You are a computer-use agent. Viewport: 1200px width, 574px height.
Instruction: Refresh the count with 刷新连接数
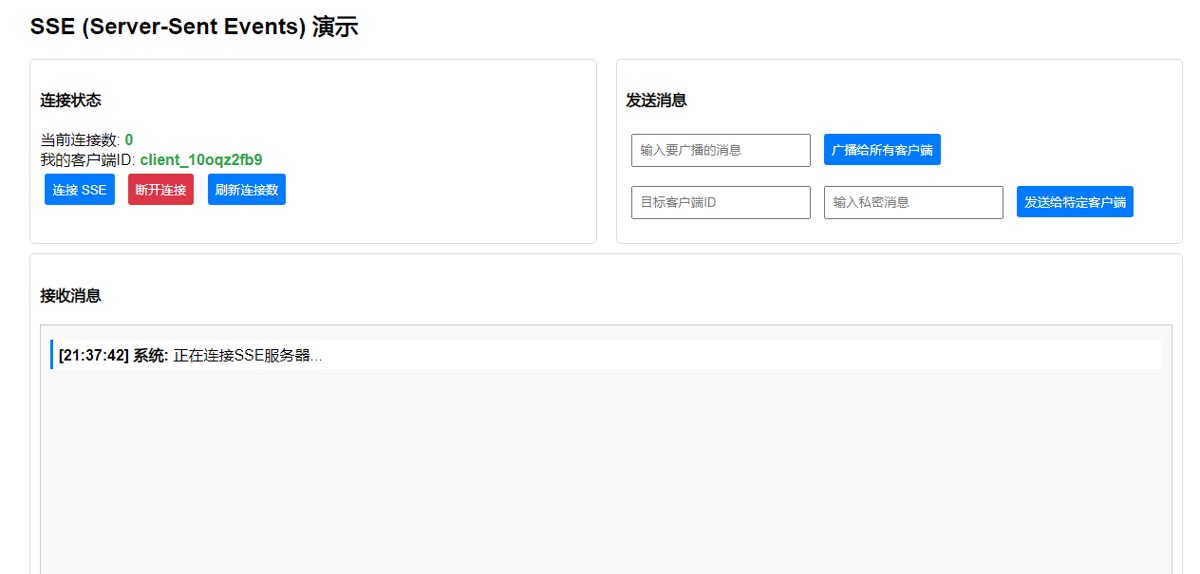(x=247, y=190)
